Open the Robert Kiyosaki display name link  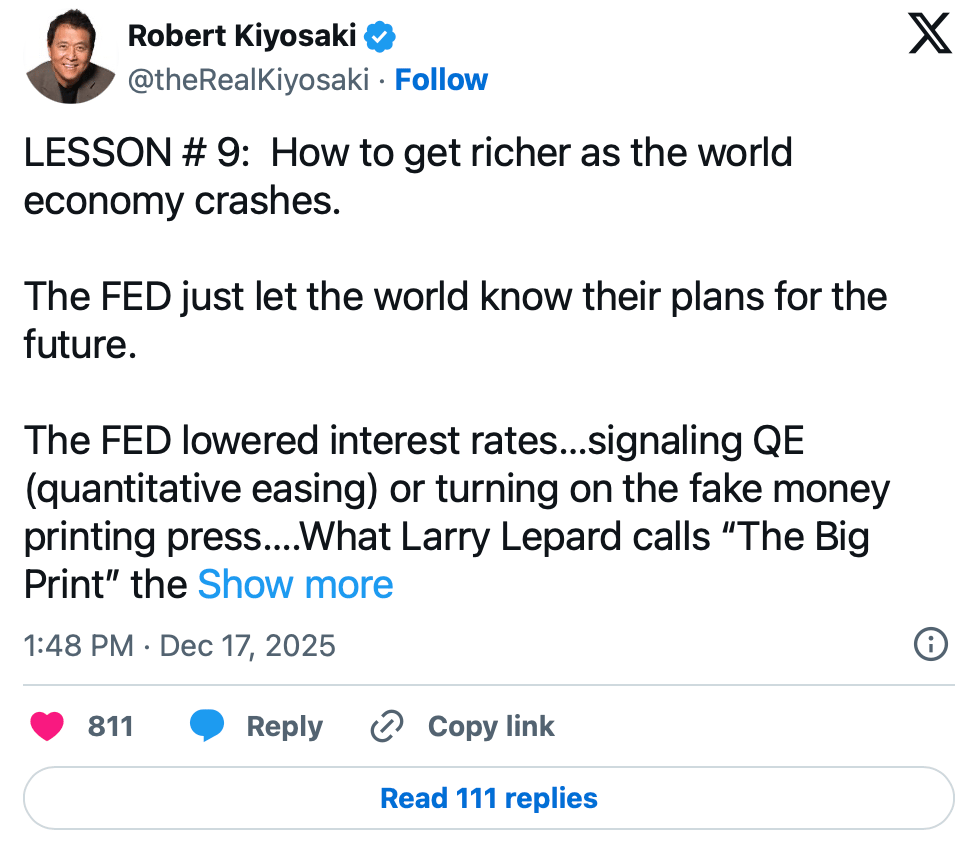pyautogui.click(x=242, y=38)
